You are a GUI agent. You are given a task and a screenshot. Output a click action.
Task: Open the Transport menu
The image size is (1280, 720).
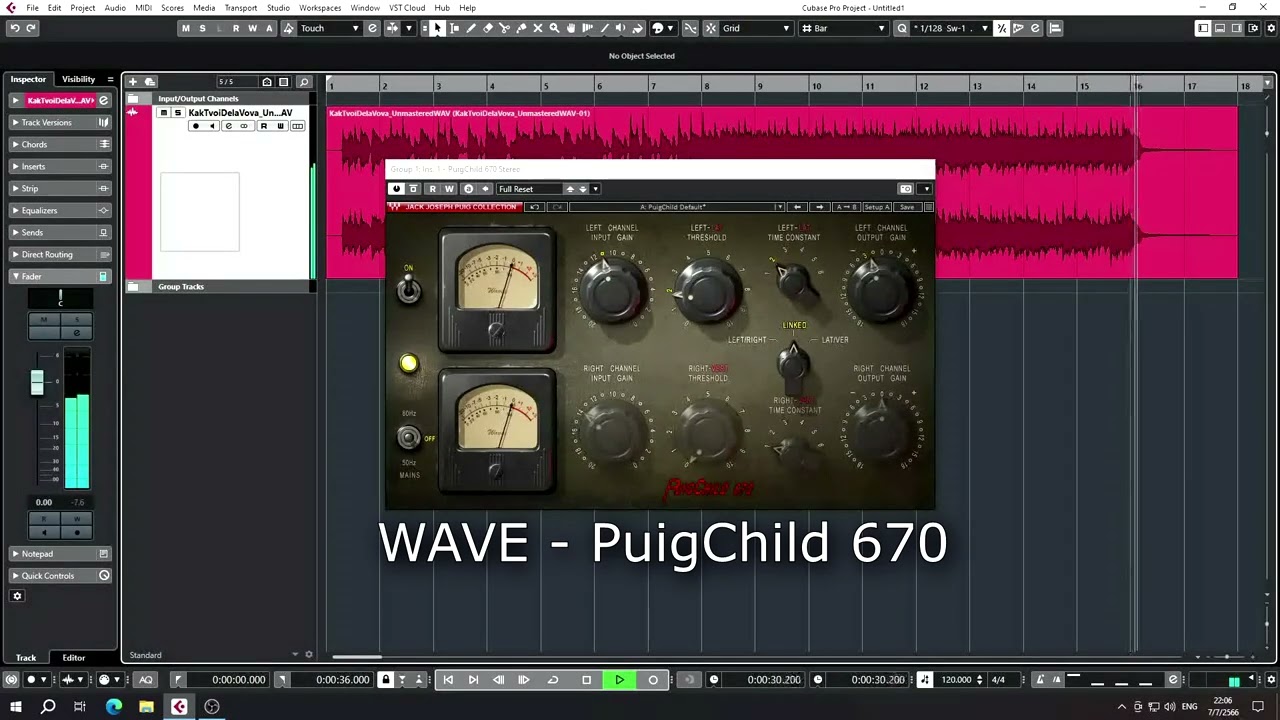[x=240, y=7]
